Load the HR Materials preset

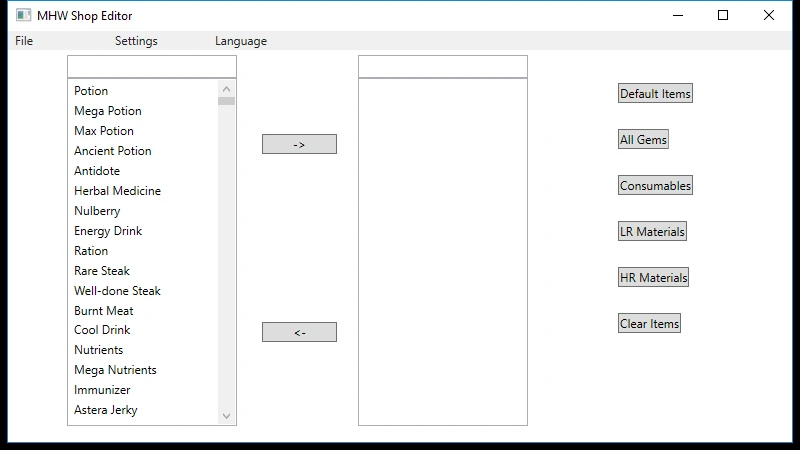tap(653, 278)
